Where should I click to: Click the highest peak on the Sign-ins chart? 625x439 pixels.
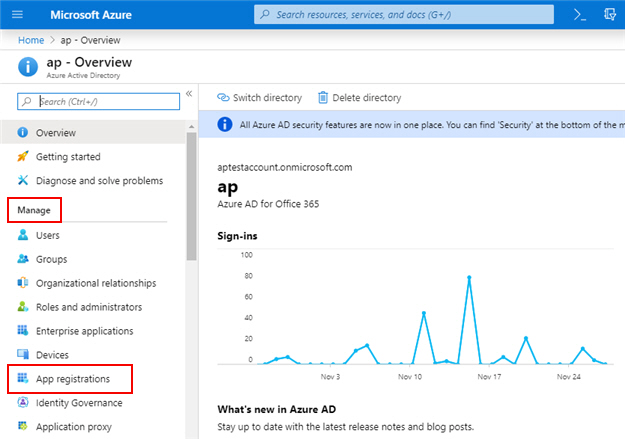pos(469,277)
